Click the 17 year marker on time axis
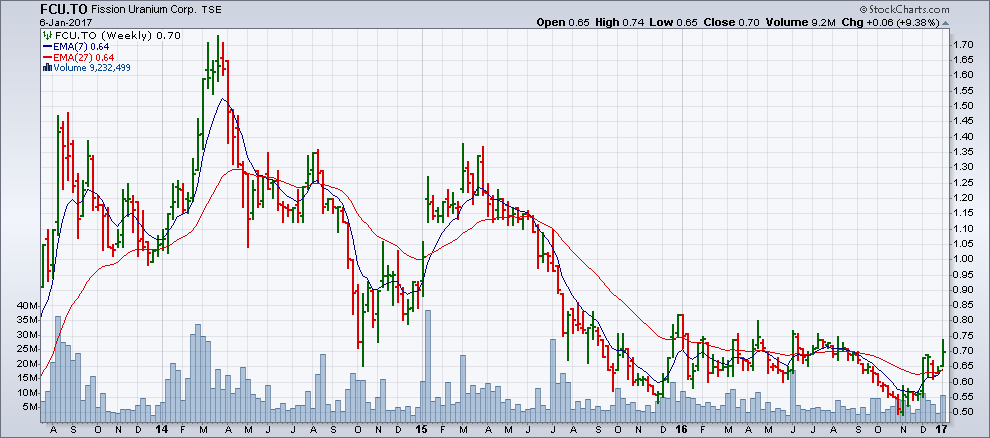 [942, 429]
